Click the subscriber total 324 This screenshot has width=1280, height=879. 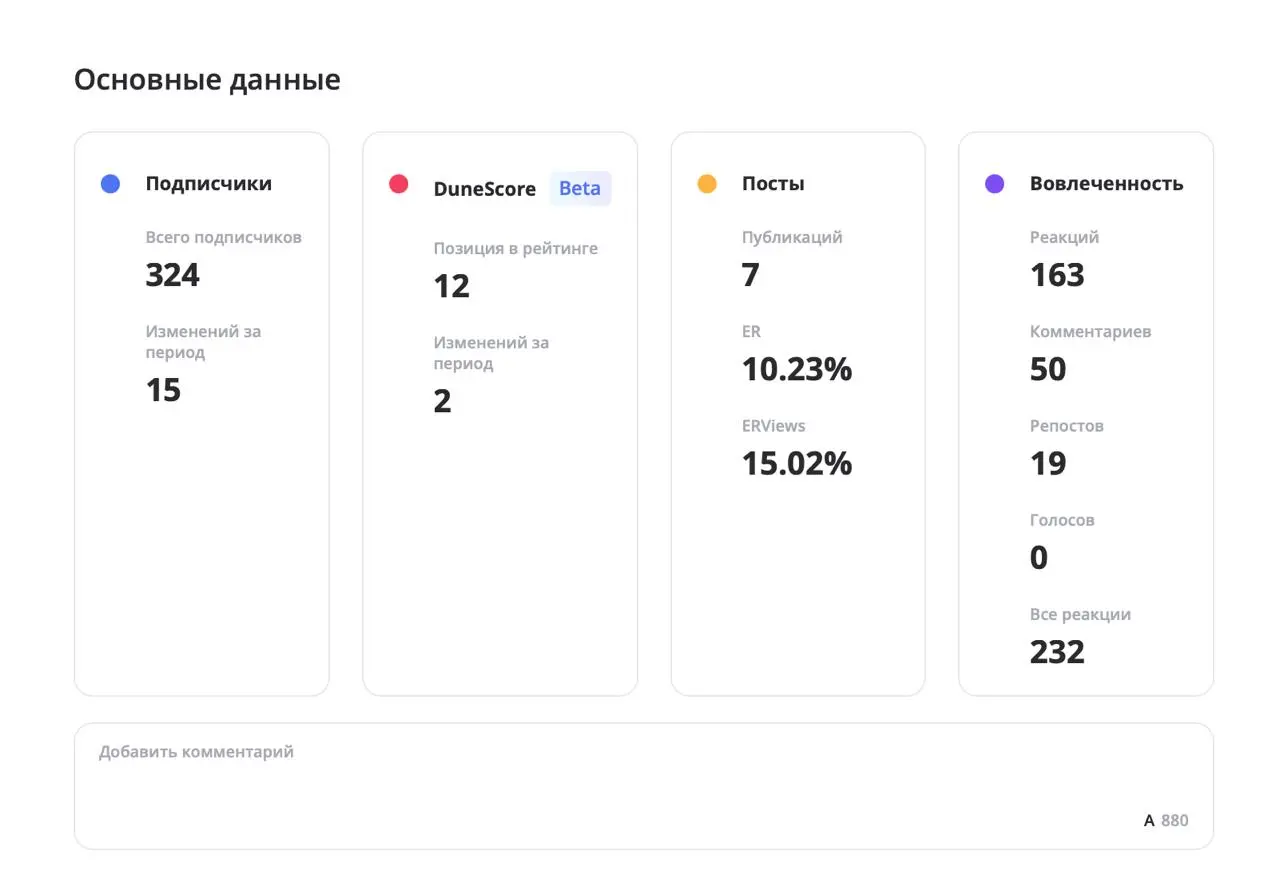(x=173, y=275)
